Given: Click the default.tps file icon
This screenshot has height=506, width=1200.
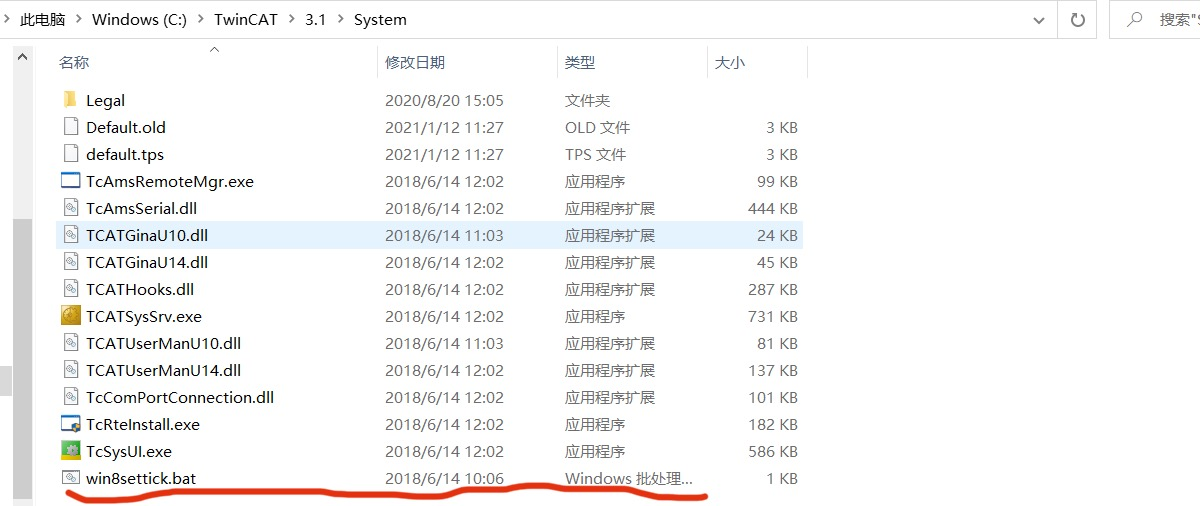Looking at the screenshot, I should [x=70, y=154].
